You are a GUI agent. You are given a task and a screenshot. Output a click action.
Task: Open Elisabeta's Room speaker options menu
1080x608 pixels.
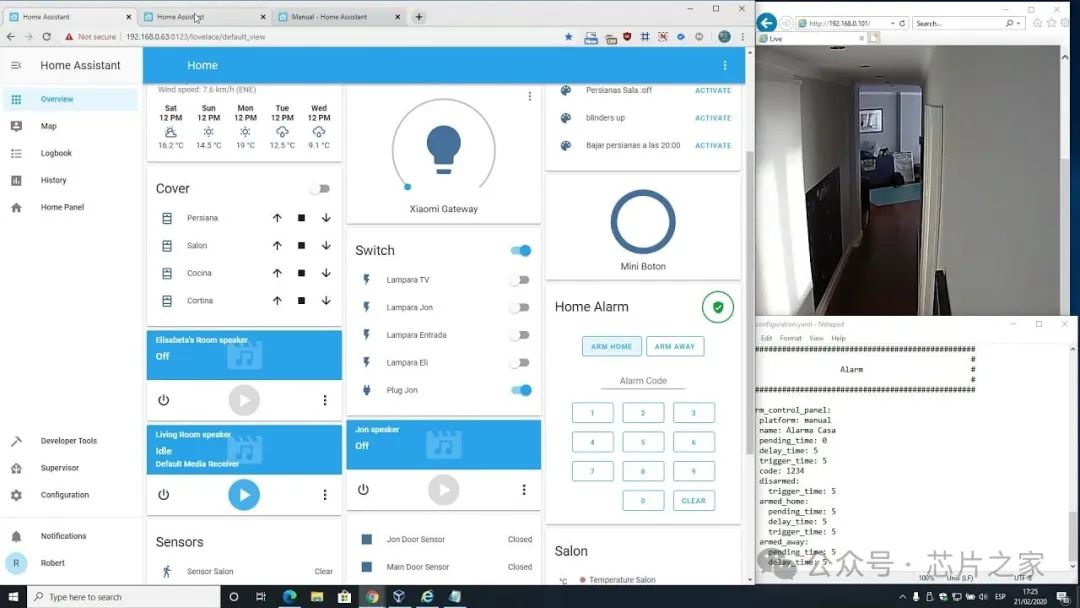(324, 400)
